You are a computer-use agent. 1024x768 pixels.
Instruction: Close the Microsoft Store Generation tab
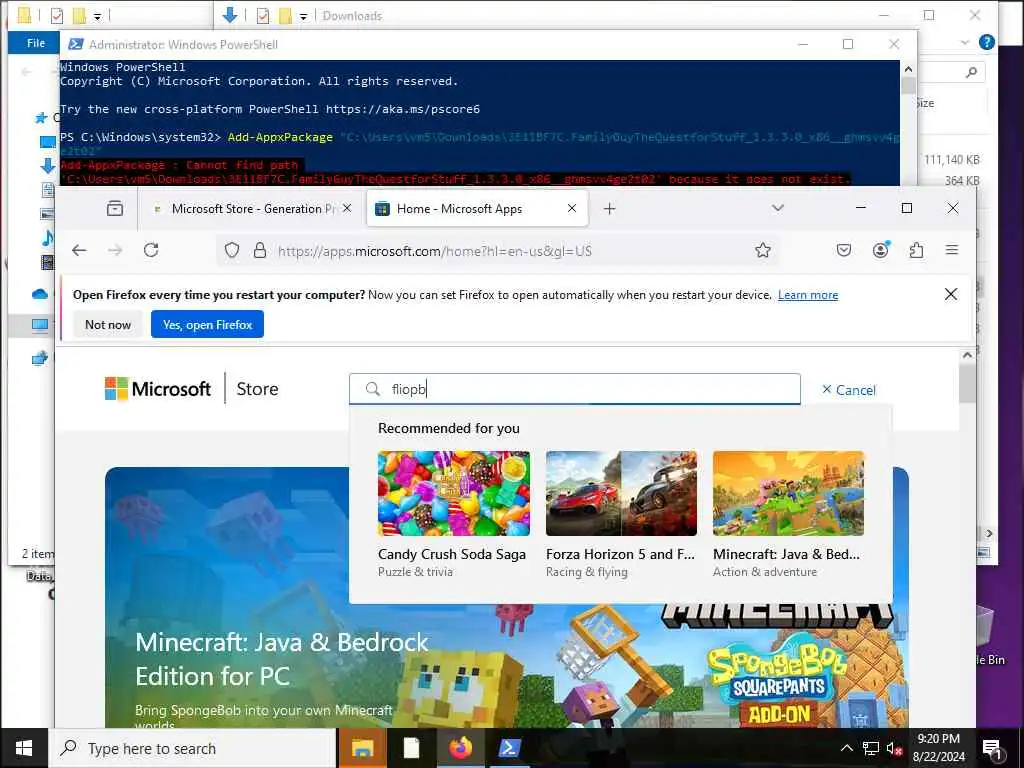point(347,208)
